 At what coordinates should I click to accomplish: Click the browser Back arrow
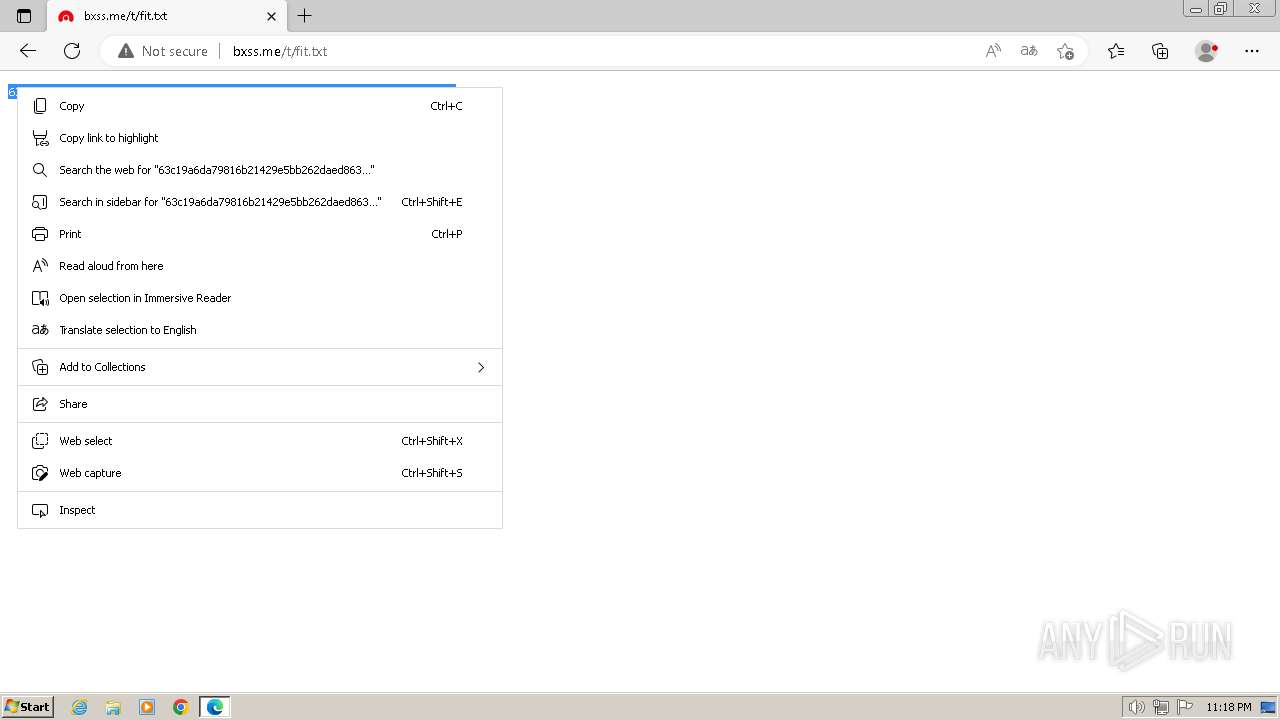(x=28, y=51)
